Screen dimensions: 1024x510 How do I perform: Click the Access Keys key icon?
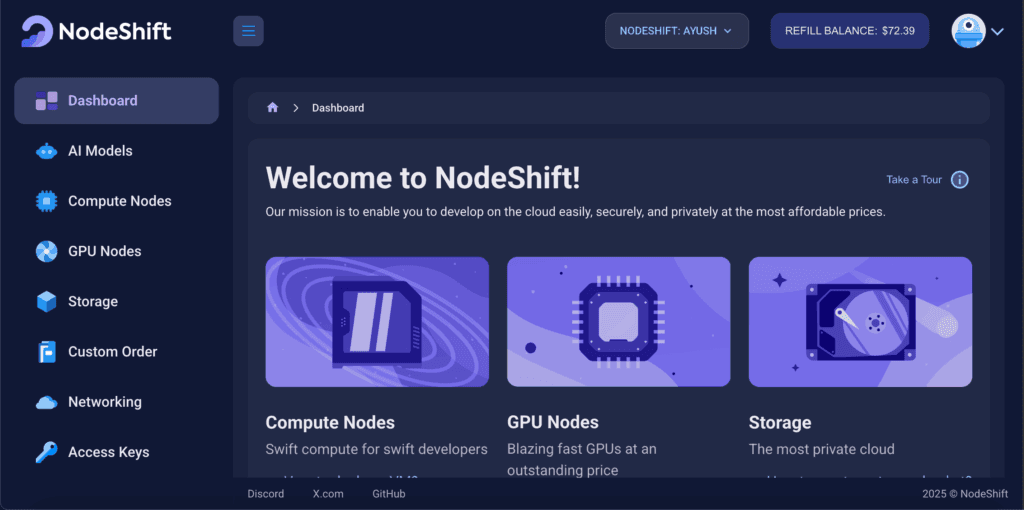(x=46, y=452)
